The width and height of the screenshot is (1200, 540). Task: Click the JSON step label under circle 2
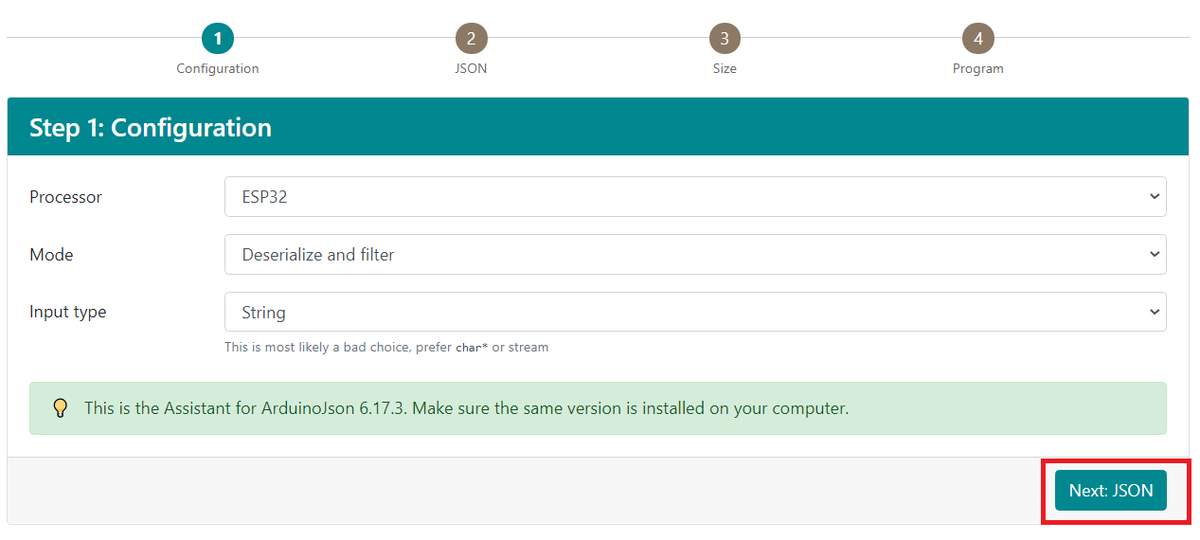click(x=471, y=69)
